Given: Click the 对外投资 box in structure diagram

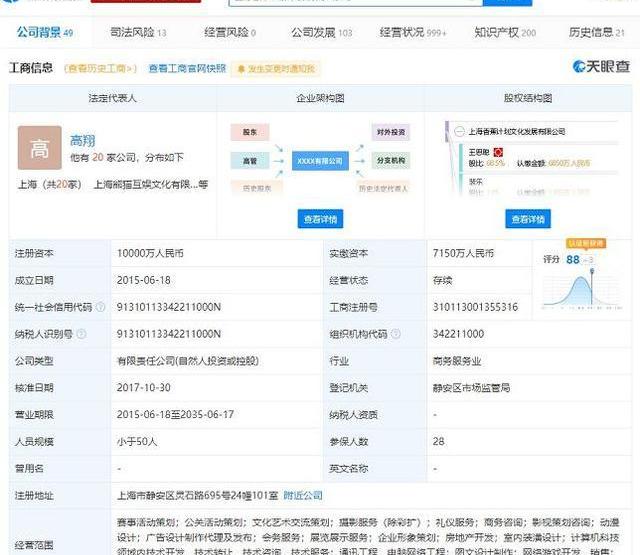Looking at the screenshot, I should click(x=391, y=132).
